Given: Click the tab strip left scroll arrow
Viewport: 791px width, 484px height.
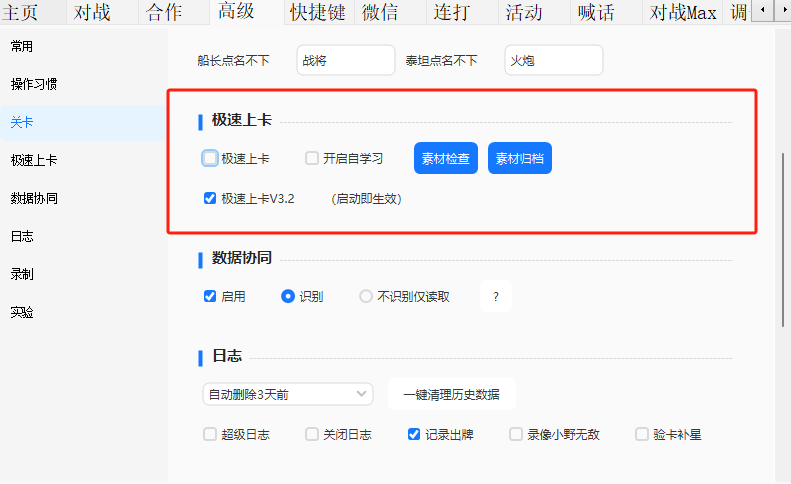Looking at the screenshot, I should click(x=762, y=10).
